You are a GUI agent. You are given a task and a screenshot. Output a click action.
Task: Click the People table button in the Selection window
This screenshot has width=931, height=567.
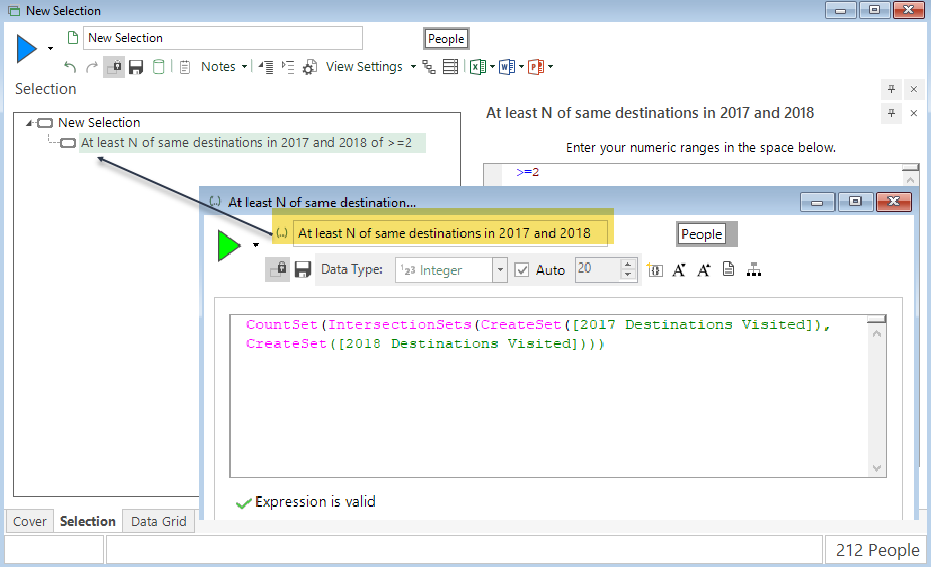tap(446, 39)
